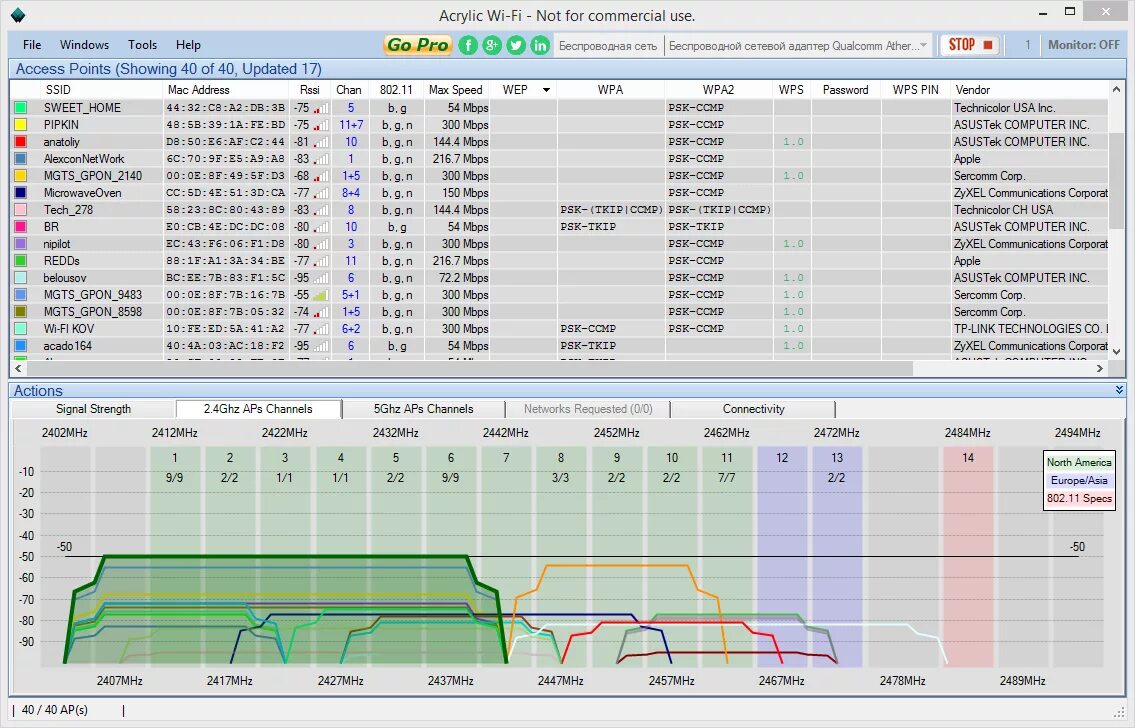Click channel 12 band in graph
Viewport: 1135px width, 728px height.
(782, 556)
